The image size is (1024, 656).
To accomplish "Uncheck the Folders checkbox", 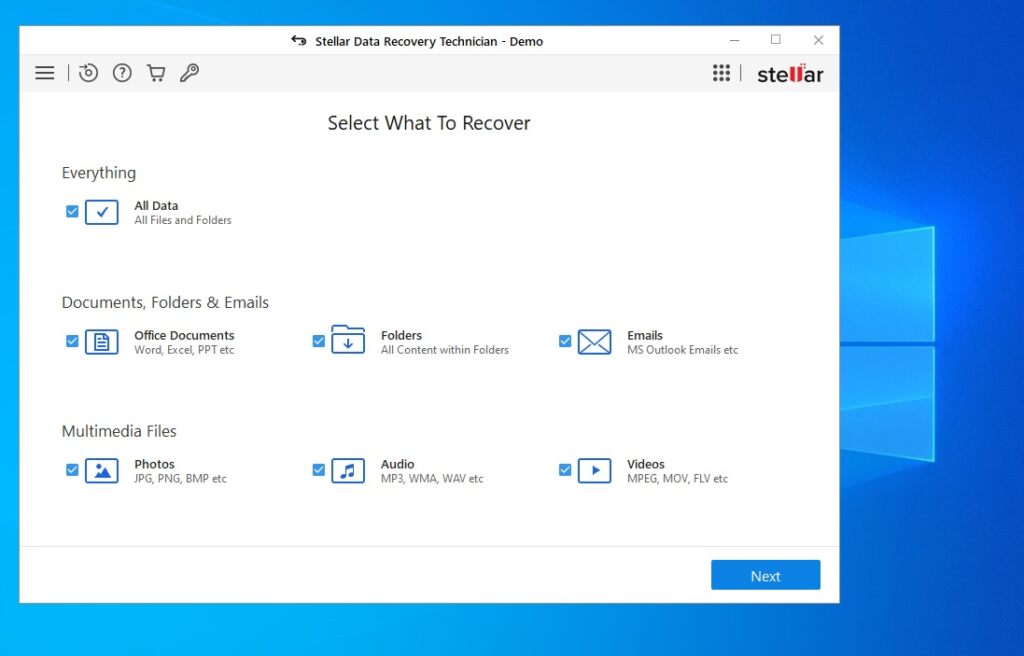I will click(319, 341).
